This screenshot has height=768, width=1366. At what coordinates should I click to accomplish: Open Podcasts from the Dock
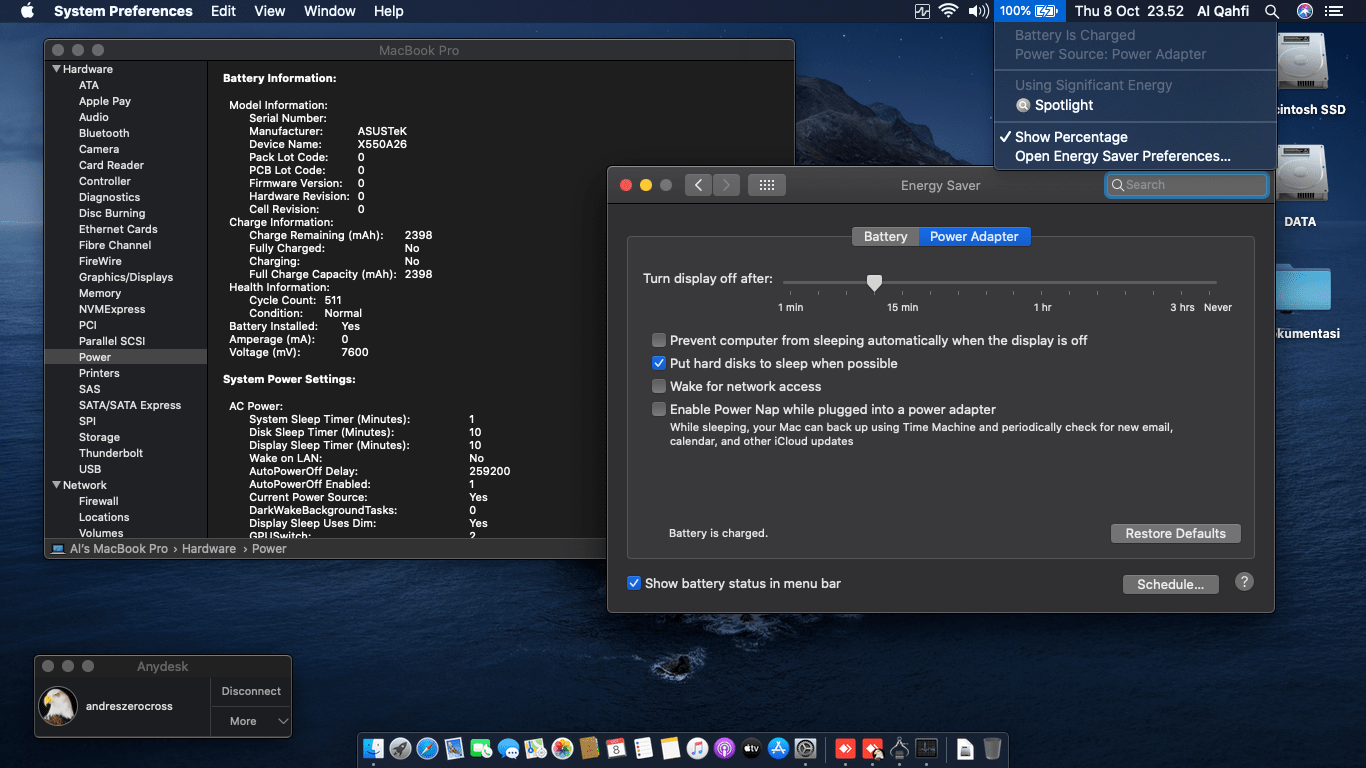[x=725, y=748]
